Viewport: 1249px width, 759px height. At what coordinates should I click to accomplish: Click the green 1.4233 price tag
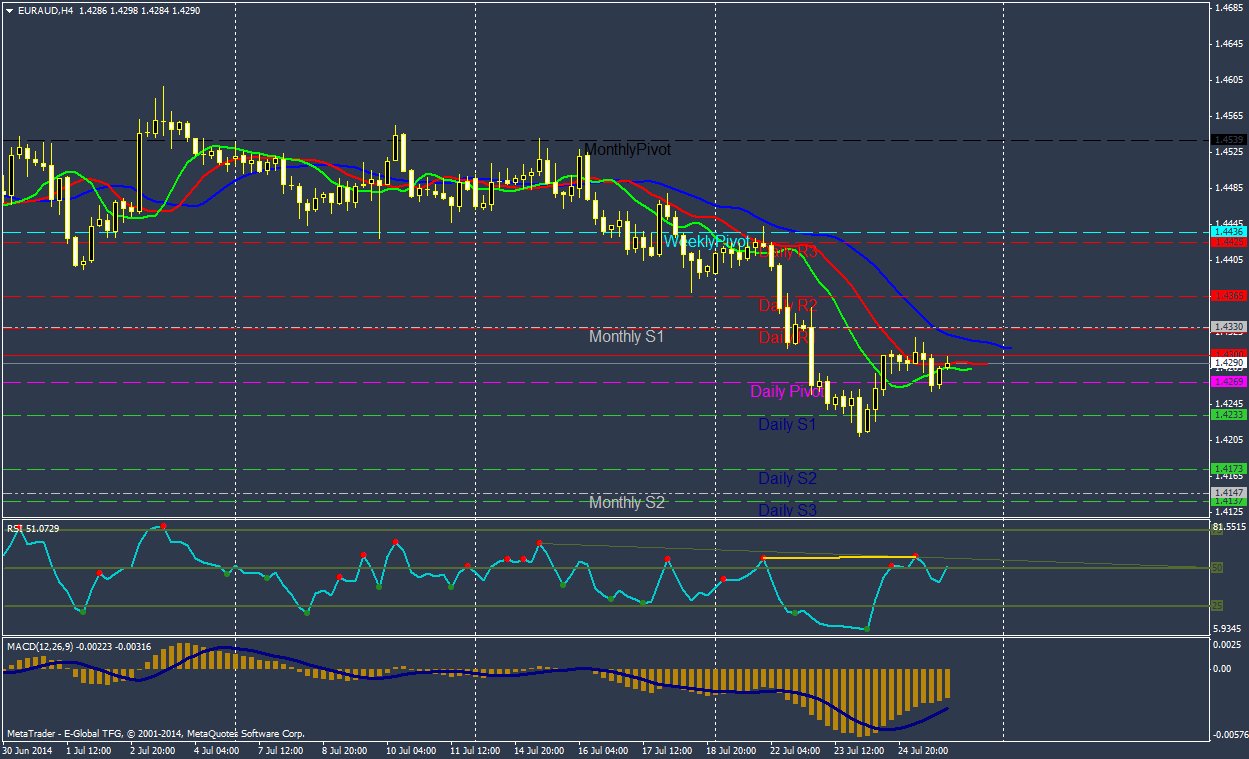(x=1227, y=414)
